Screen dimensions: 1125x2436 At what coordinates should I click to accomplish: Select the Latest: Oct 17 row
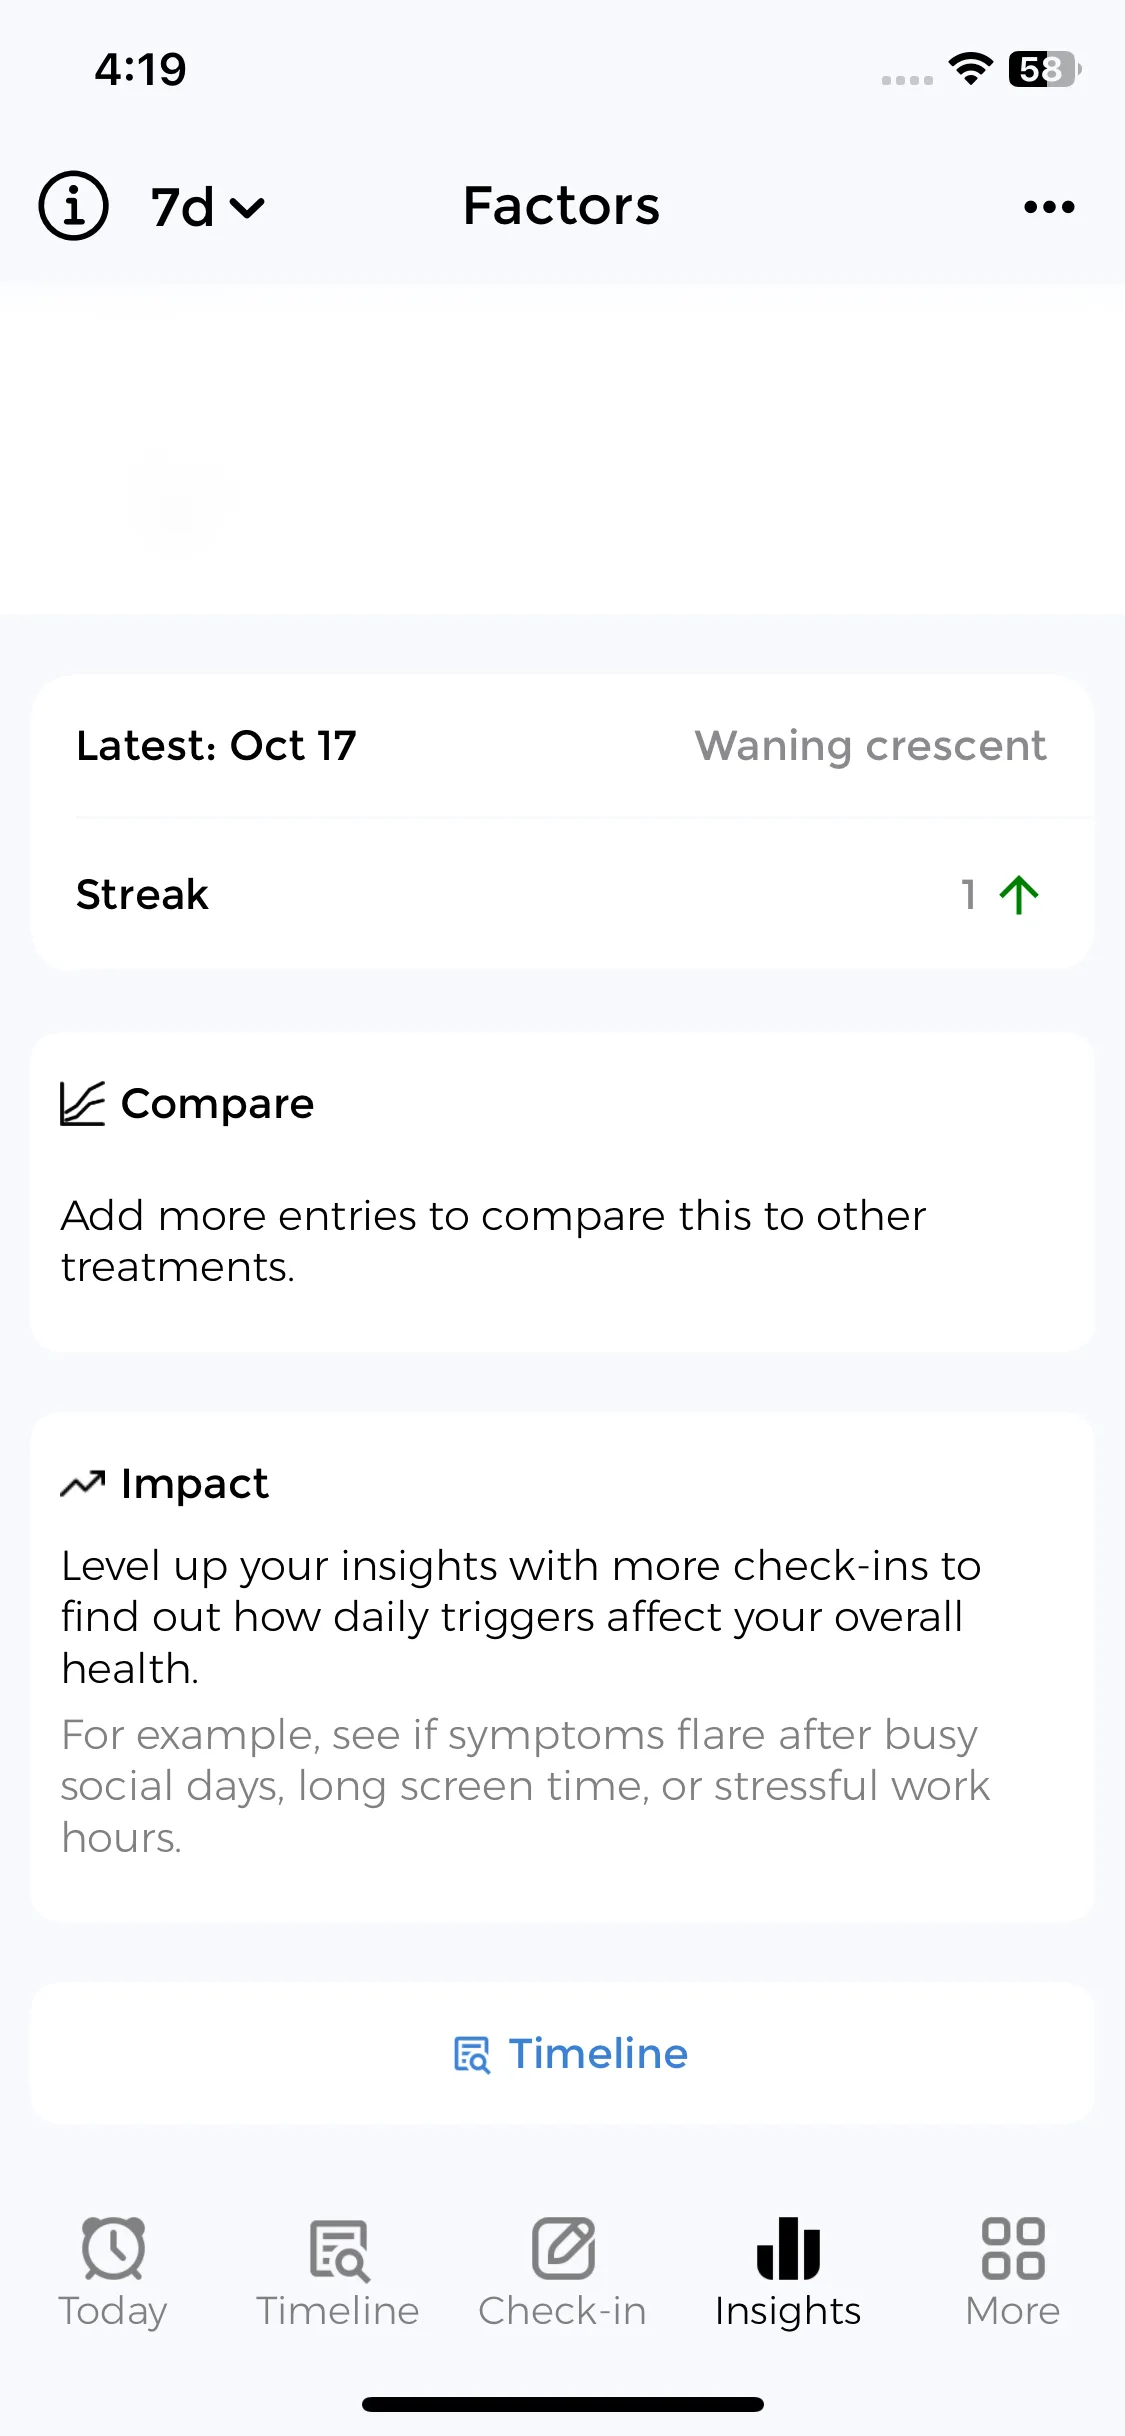[x=217, y=746]
